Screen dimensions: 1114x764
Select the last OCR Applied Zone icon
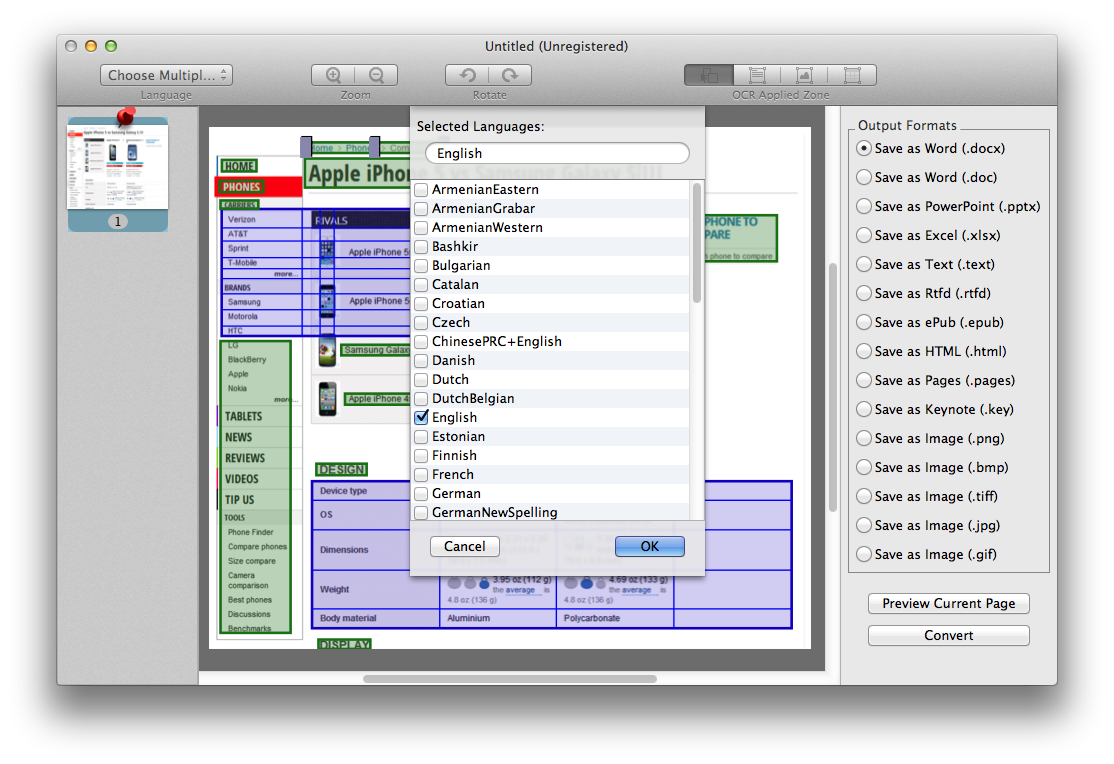[x=852, y=75]
